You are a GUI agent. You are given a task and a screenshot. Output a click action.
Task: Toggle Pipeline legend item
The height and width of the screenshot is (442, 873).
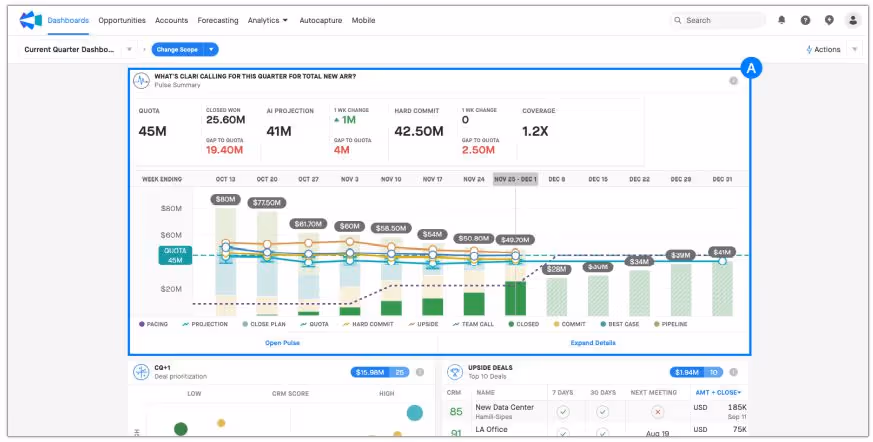[671, 324]
